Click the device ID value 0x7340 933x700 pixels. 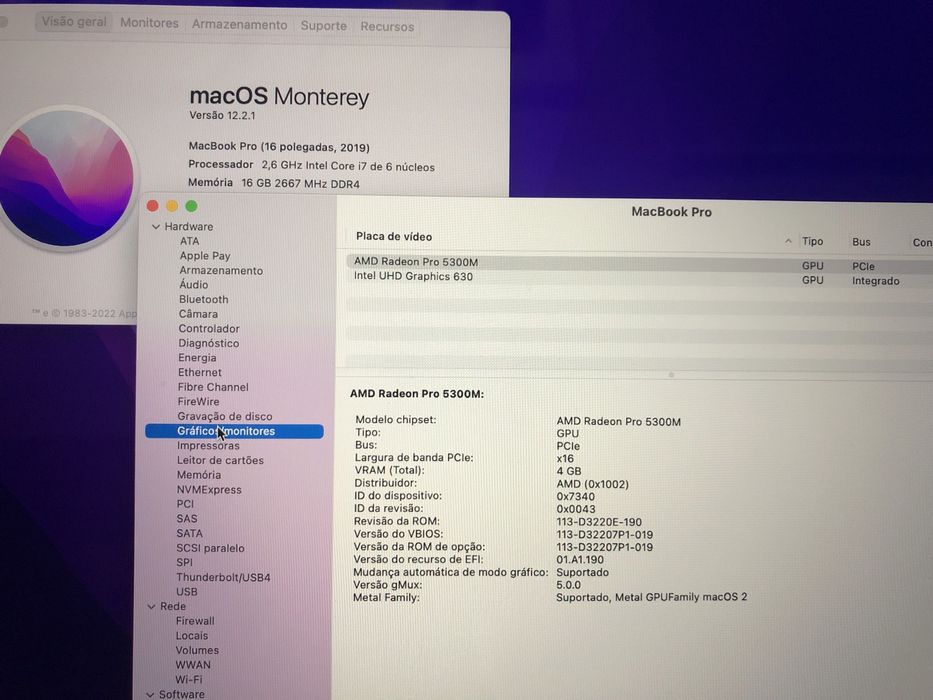tap(575, 496)
